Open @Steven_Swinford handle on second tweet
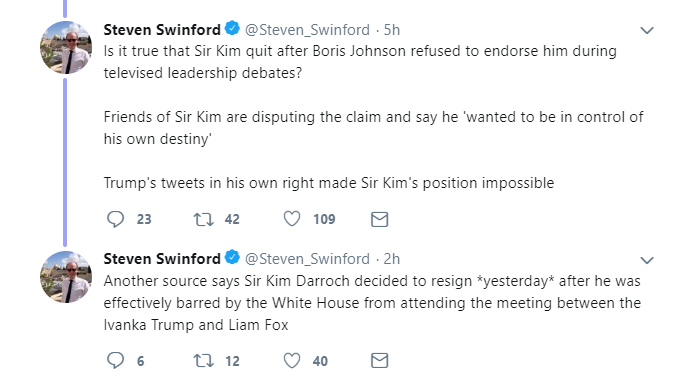The height and width of the screenshot is (378, 695). point(307,259)
